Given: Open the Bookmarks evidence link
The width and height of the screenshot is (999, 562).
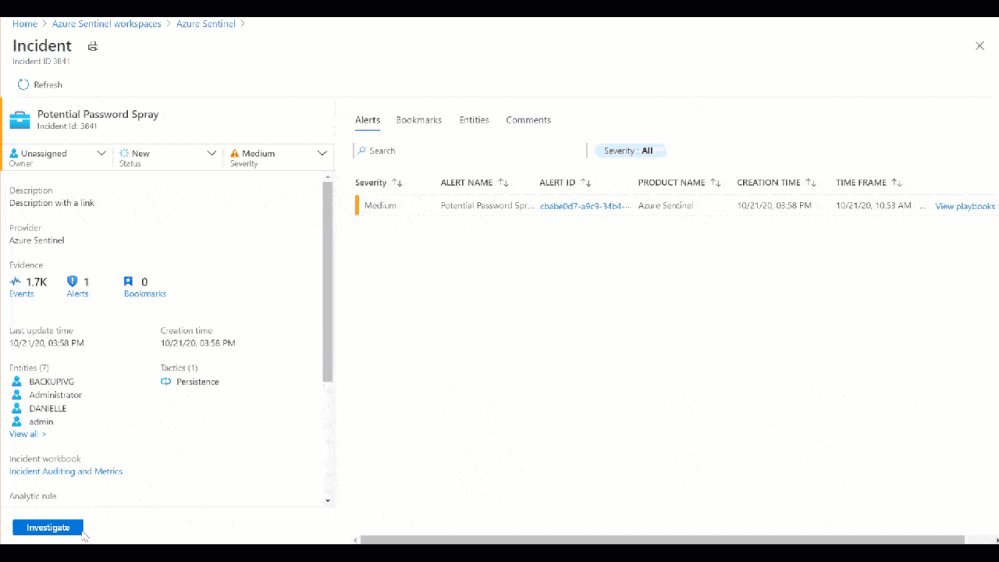Looking at the screenshot, I should [145, 294].
